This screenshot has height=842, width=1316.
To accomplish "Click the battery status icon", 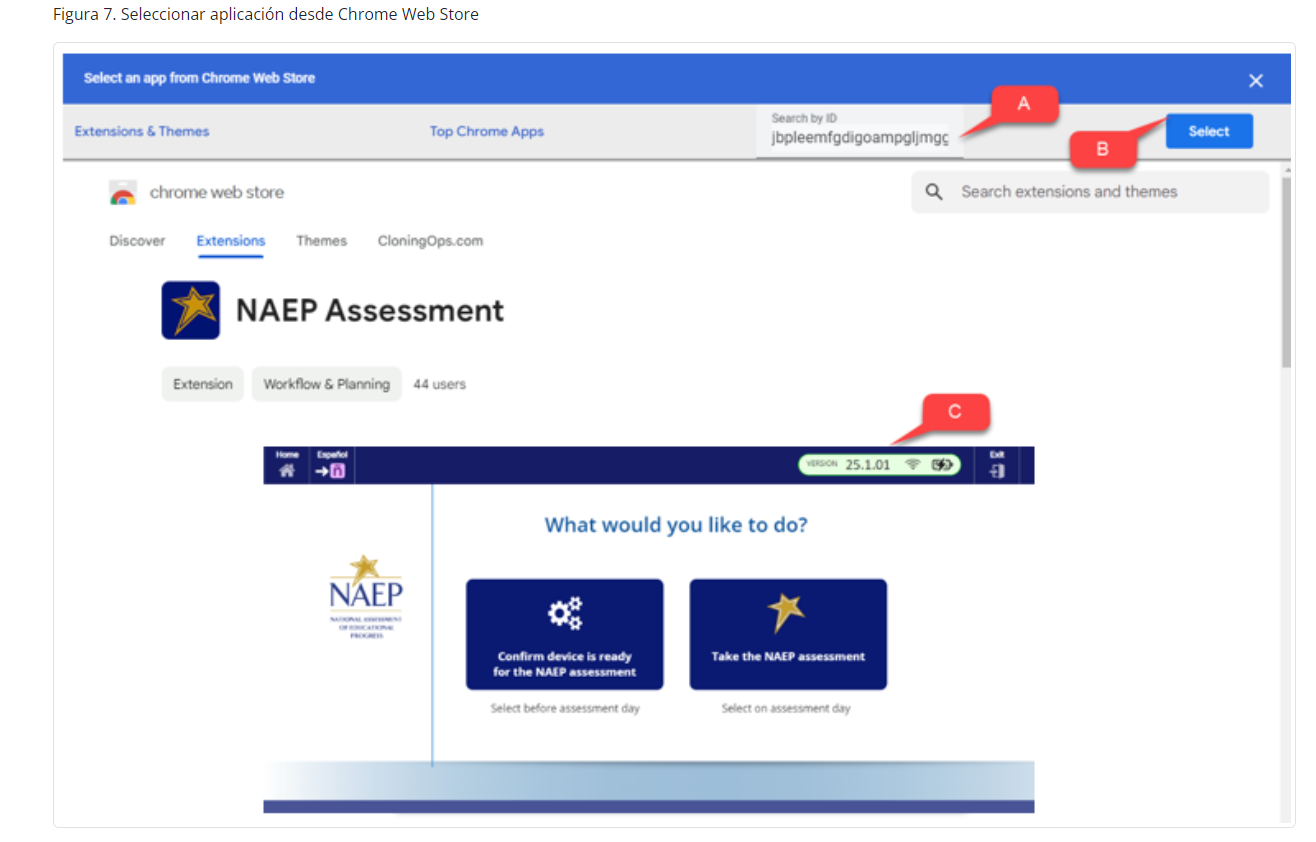I will [x=942, y=465].
